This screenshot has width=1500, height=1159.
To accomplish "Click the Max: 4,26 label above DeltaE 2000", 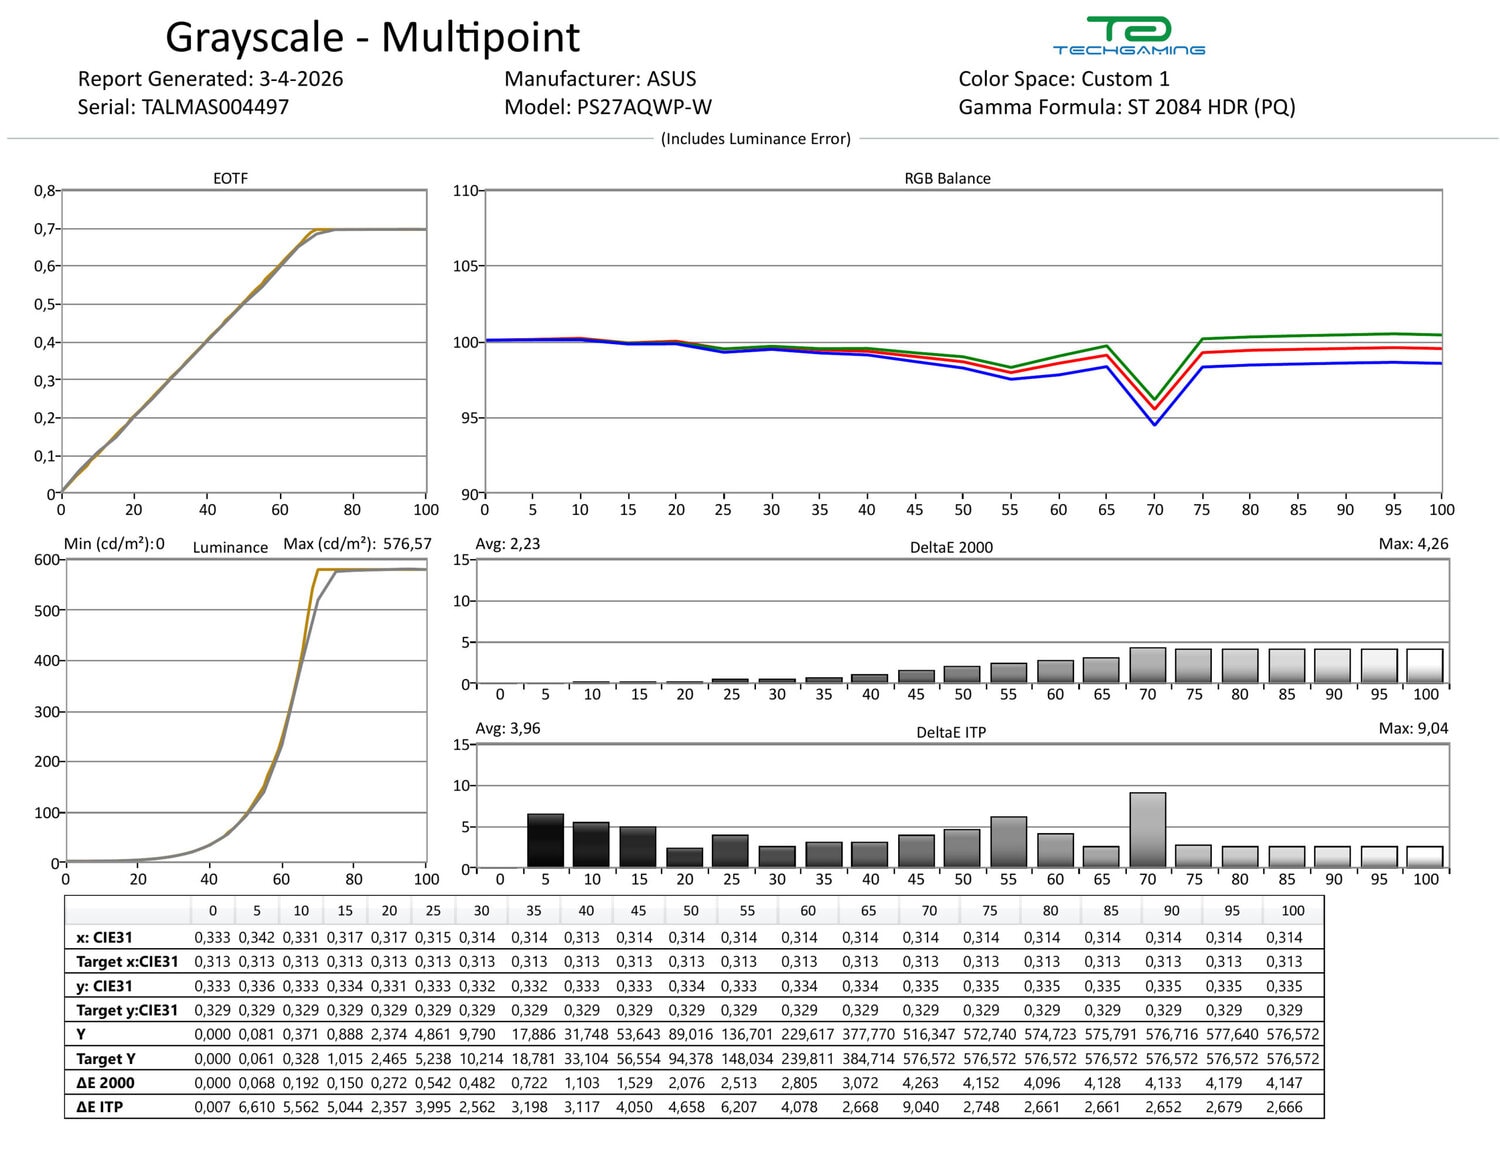I will (1412, 544).
